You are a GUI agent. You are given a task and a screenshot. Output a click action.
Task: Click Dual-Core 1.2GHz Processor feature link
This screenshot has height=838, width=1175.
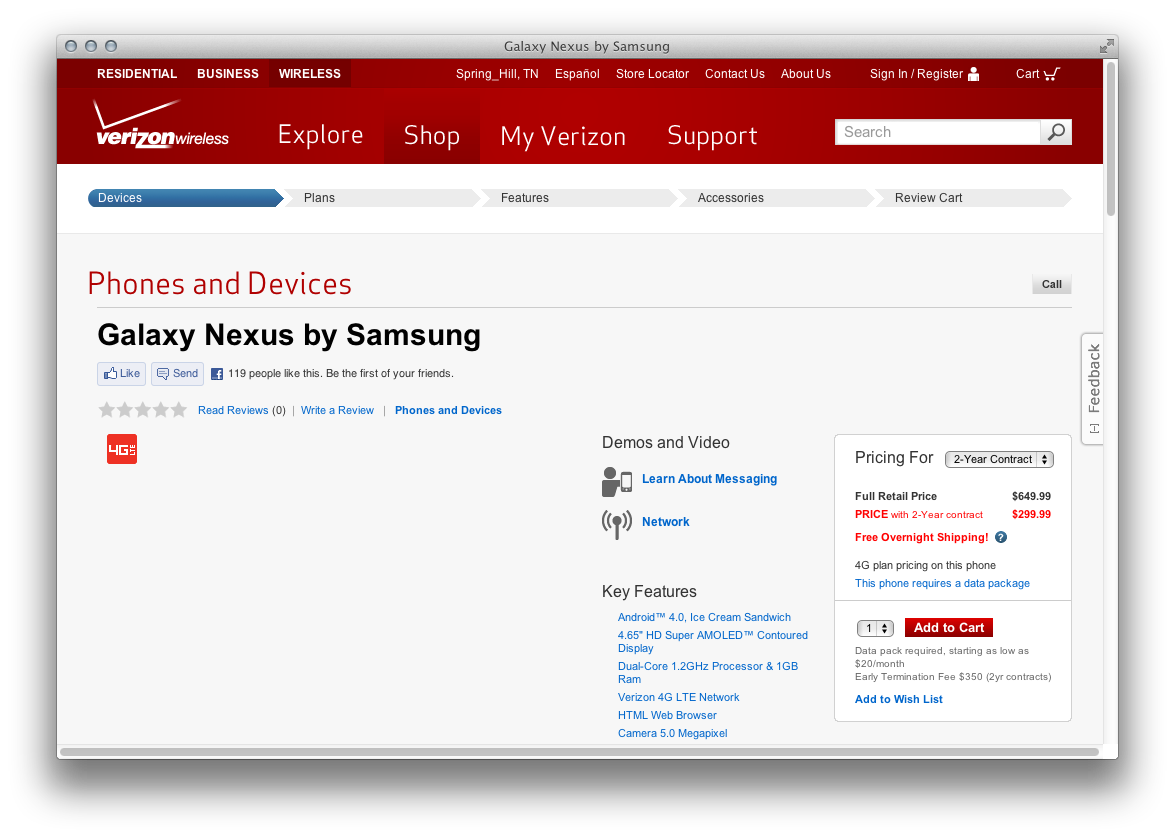point(707,672)
